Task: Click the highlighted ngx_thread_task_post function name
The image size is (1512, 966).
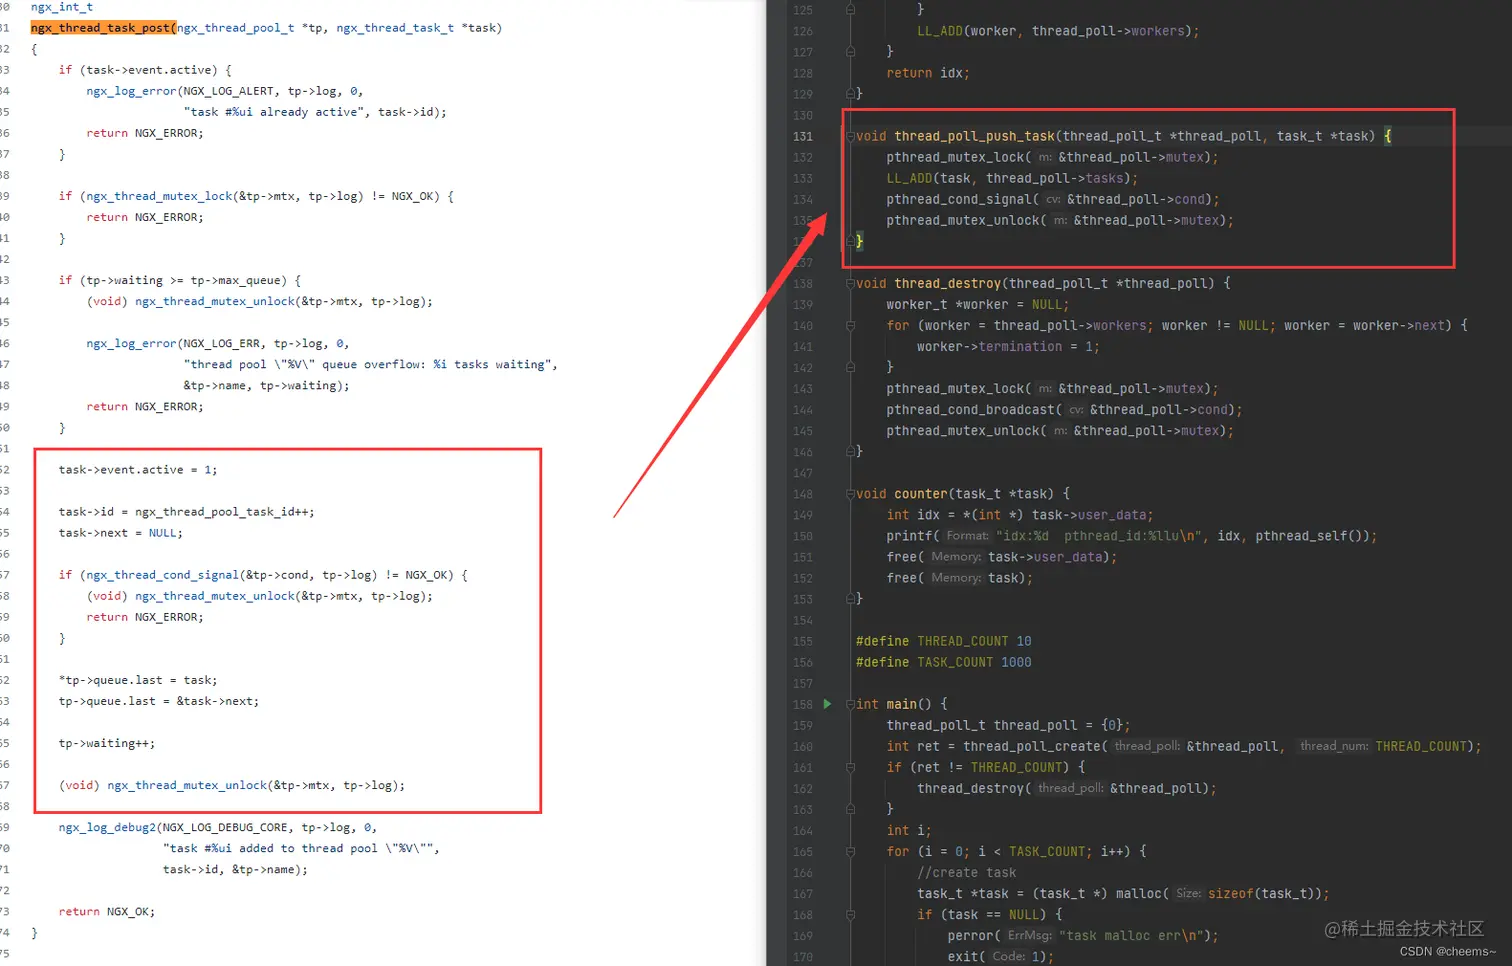Action: [101, 28]
